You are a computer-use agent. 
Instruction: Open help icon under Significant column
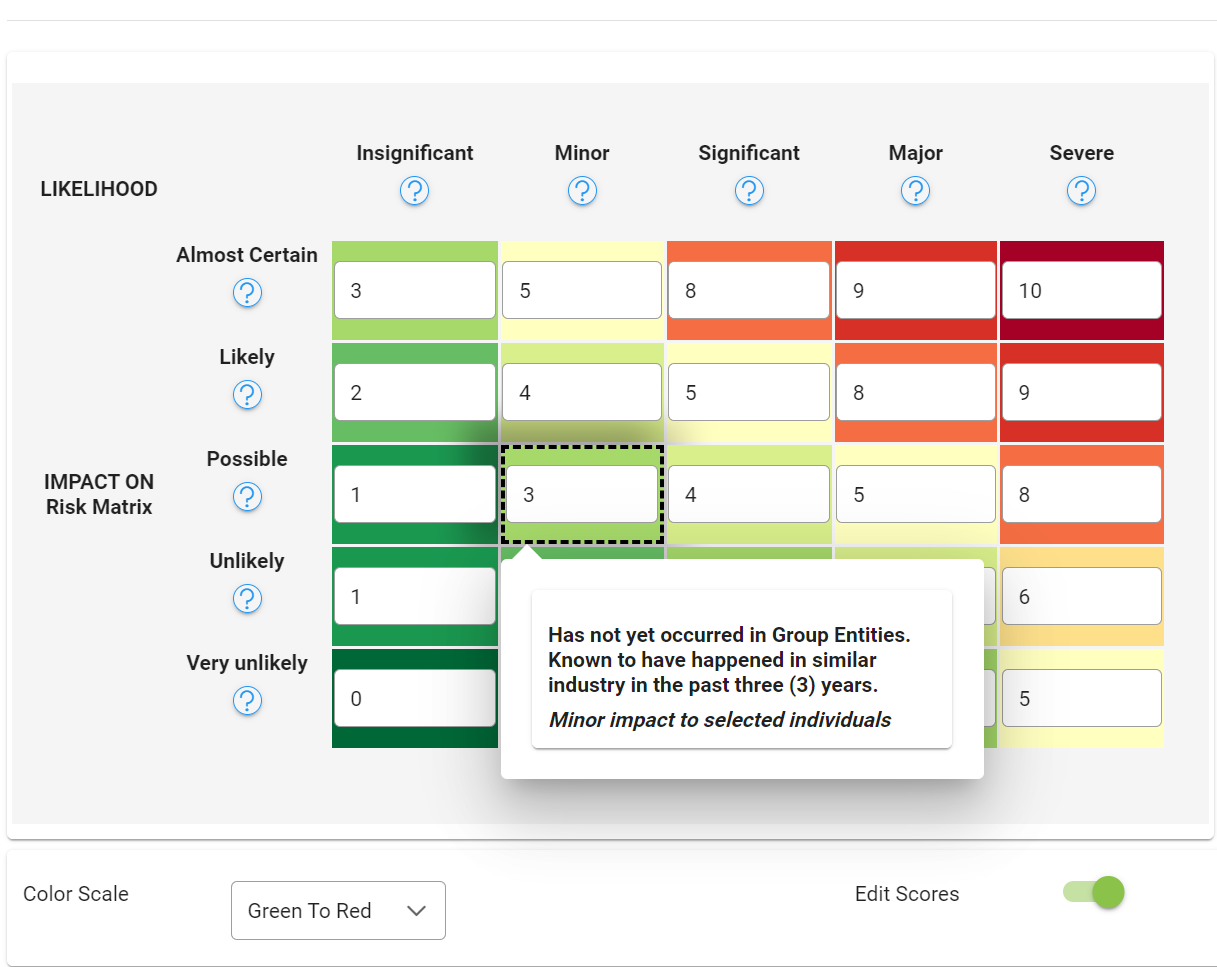(x=749, y=190)
